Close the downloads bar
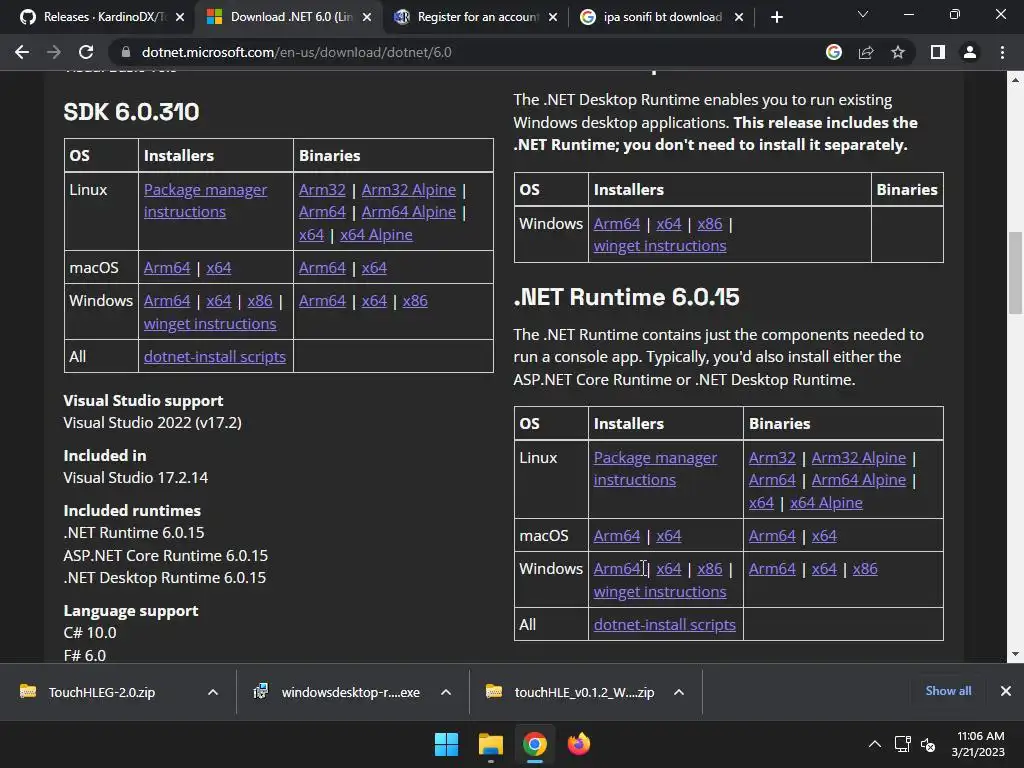 (x=1006, y=691)
